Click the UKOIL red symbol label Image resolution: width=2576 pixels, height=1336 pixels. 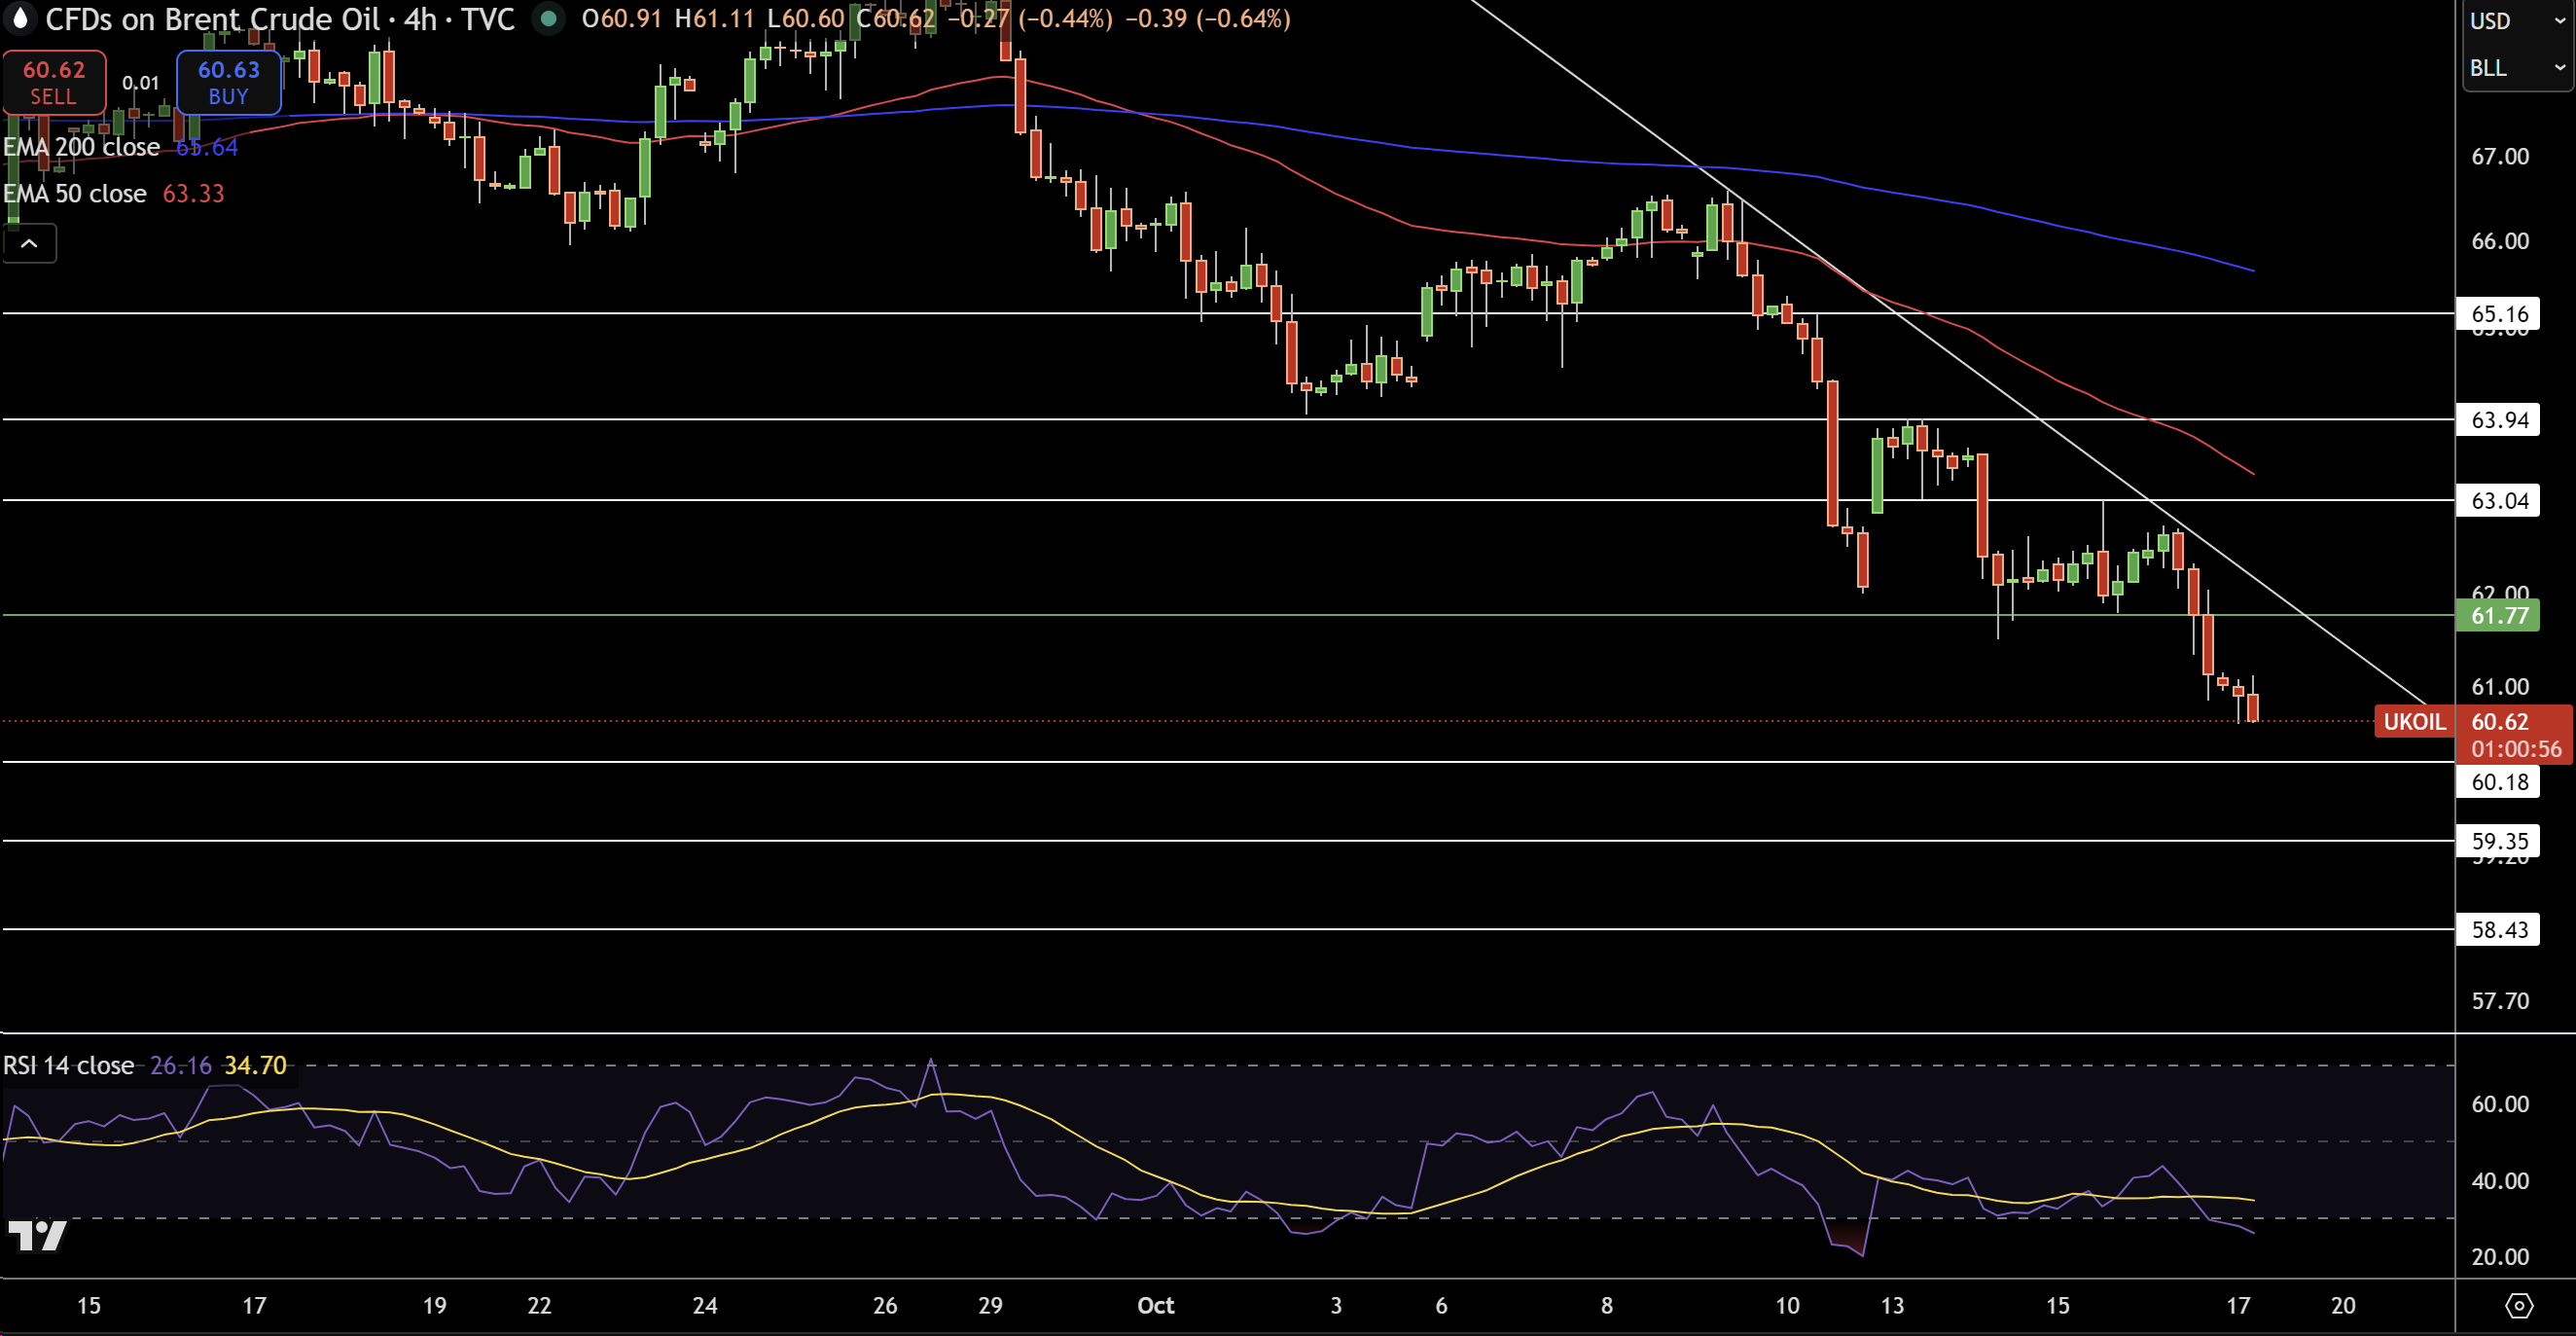pyautogui.click(x=2413, y=722)
